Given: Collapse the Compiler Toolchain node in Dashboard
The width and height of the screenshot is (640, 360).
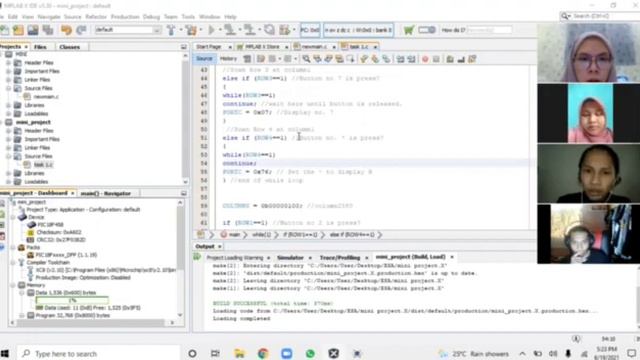Looking at the screenshot, I should (x=13, y=262).
